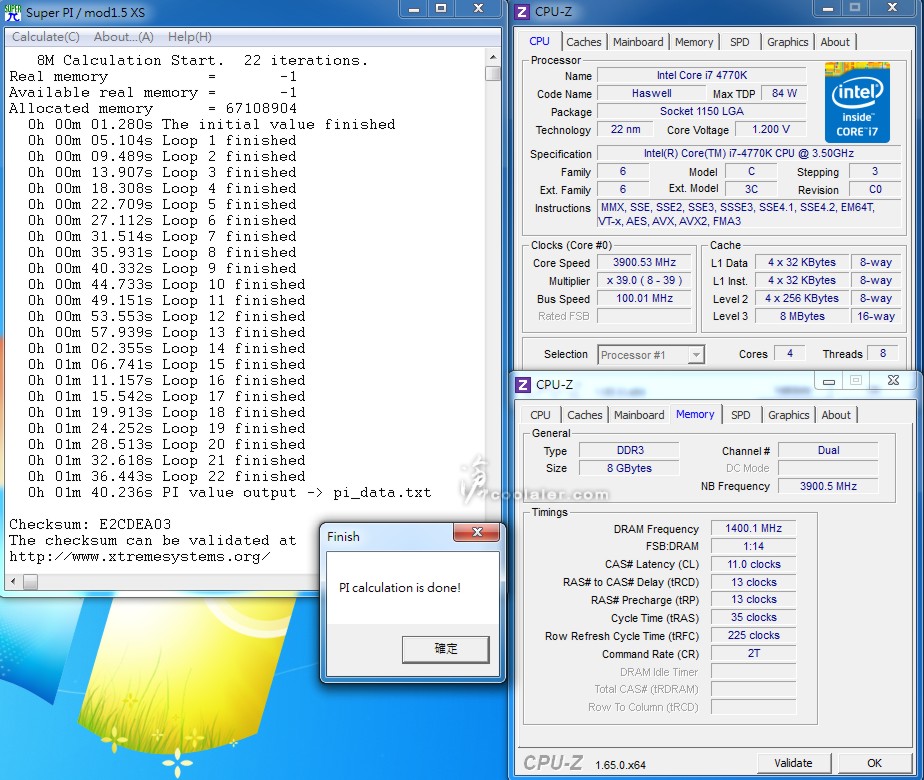The height and width of the screenshot is (780, 924).
Task: Click the Command Rate value 2T
Action: tap(753, 653)
